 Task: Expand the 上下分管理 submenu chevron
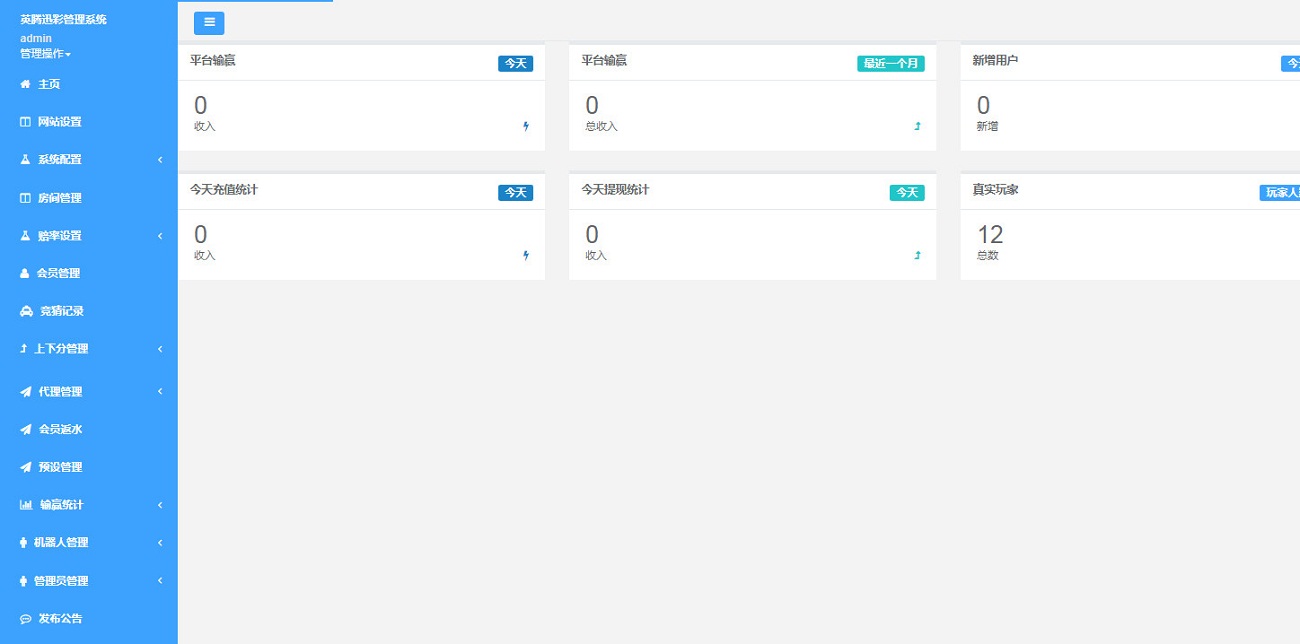point(160,349)
